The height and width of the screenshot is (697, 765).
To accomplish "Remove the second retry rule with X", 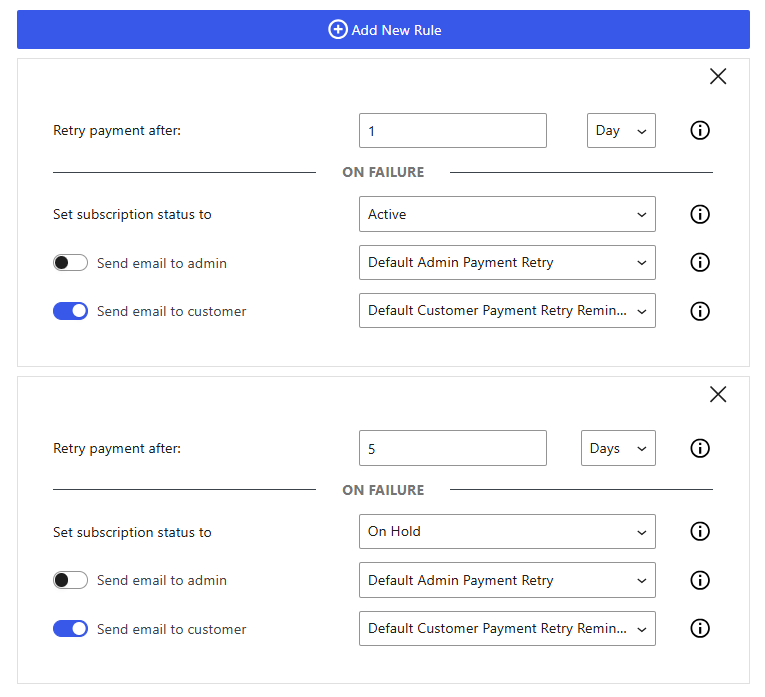I will click(x=718, y=395).
